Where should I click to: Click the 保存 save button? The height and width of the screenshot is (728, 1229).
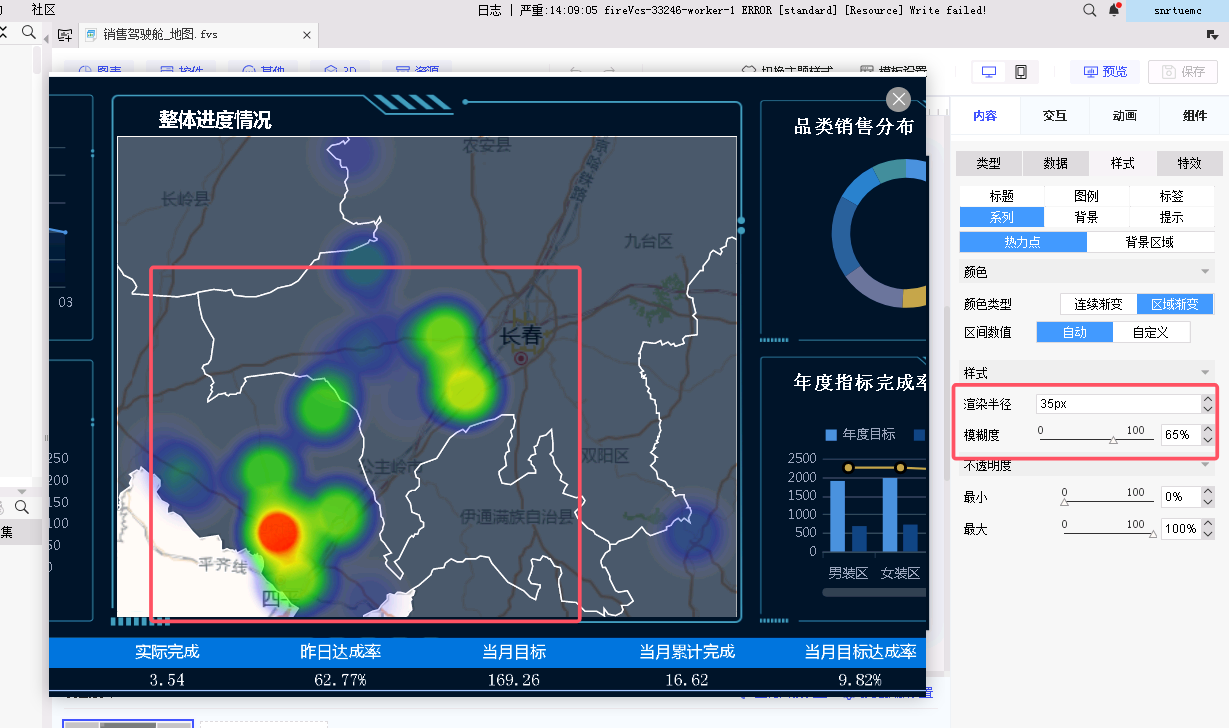(1183, 72)
